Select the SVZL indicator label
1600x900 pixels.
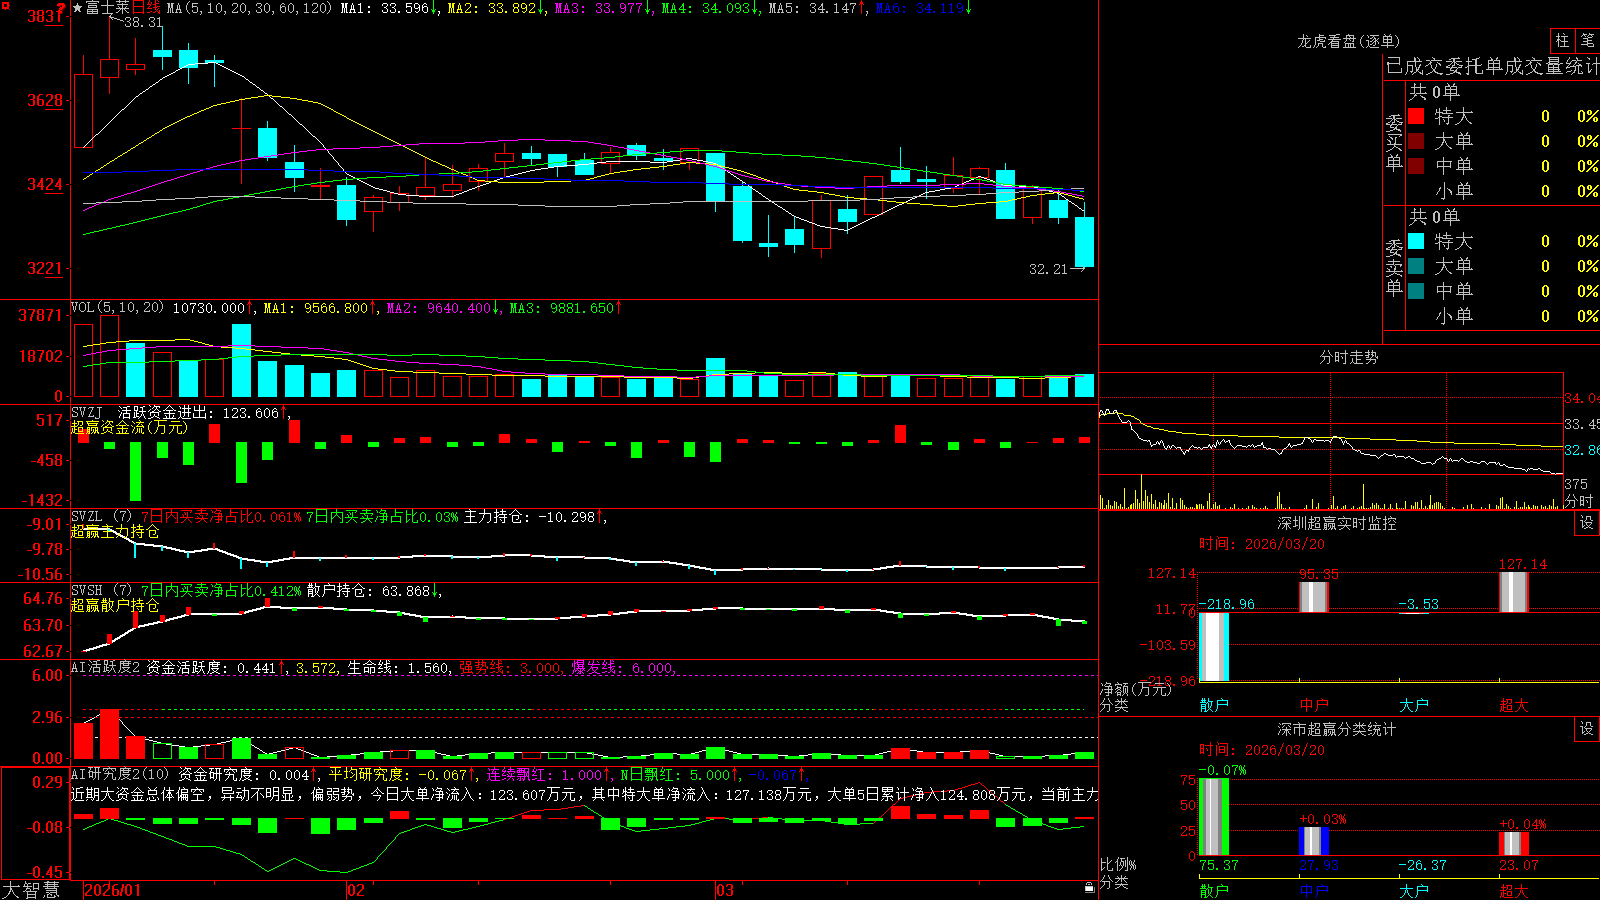(87, 517)
